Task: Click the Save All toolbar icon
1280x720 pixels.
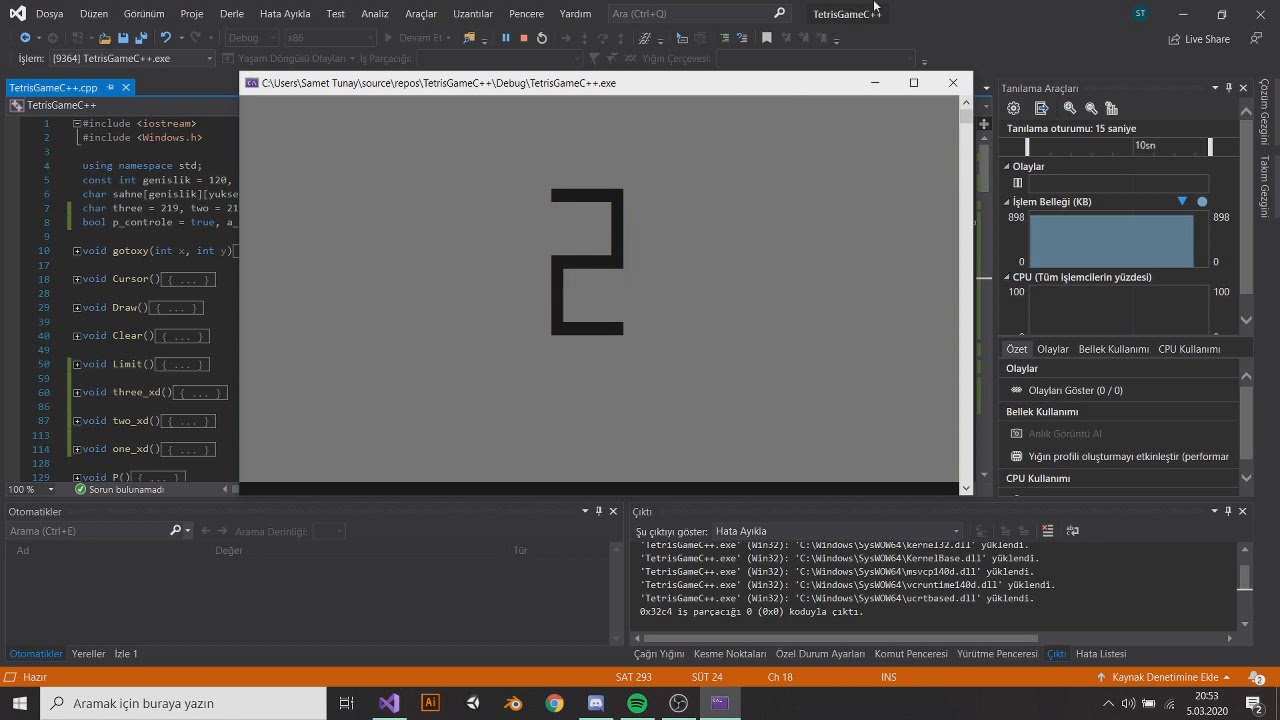Action: [x=141, y=38]
